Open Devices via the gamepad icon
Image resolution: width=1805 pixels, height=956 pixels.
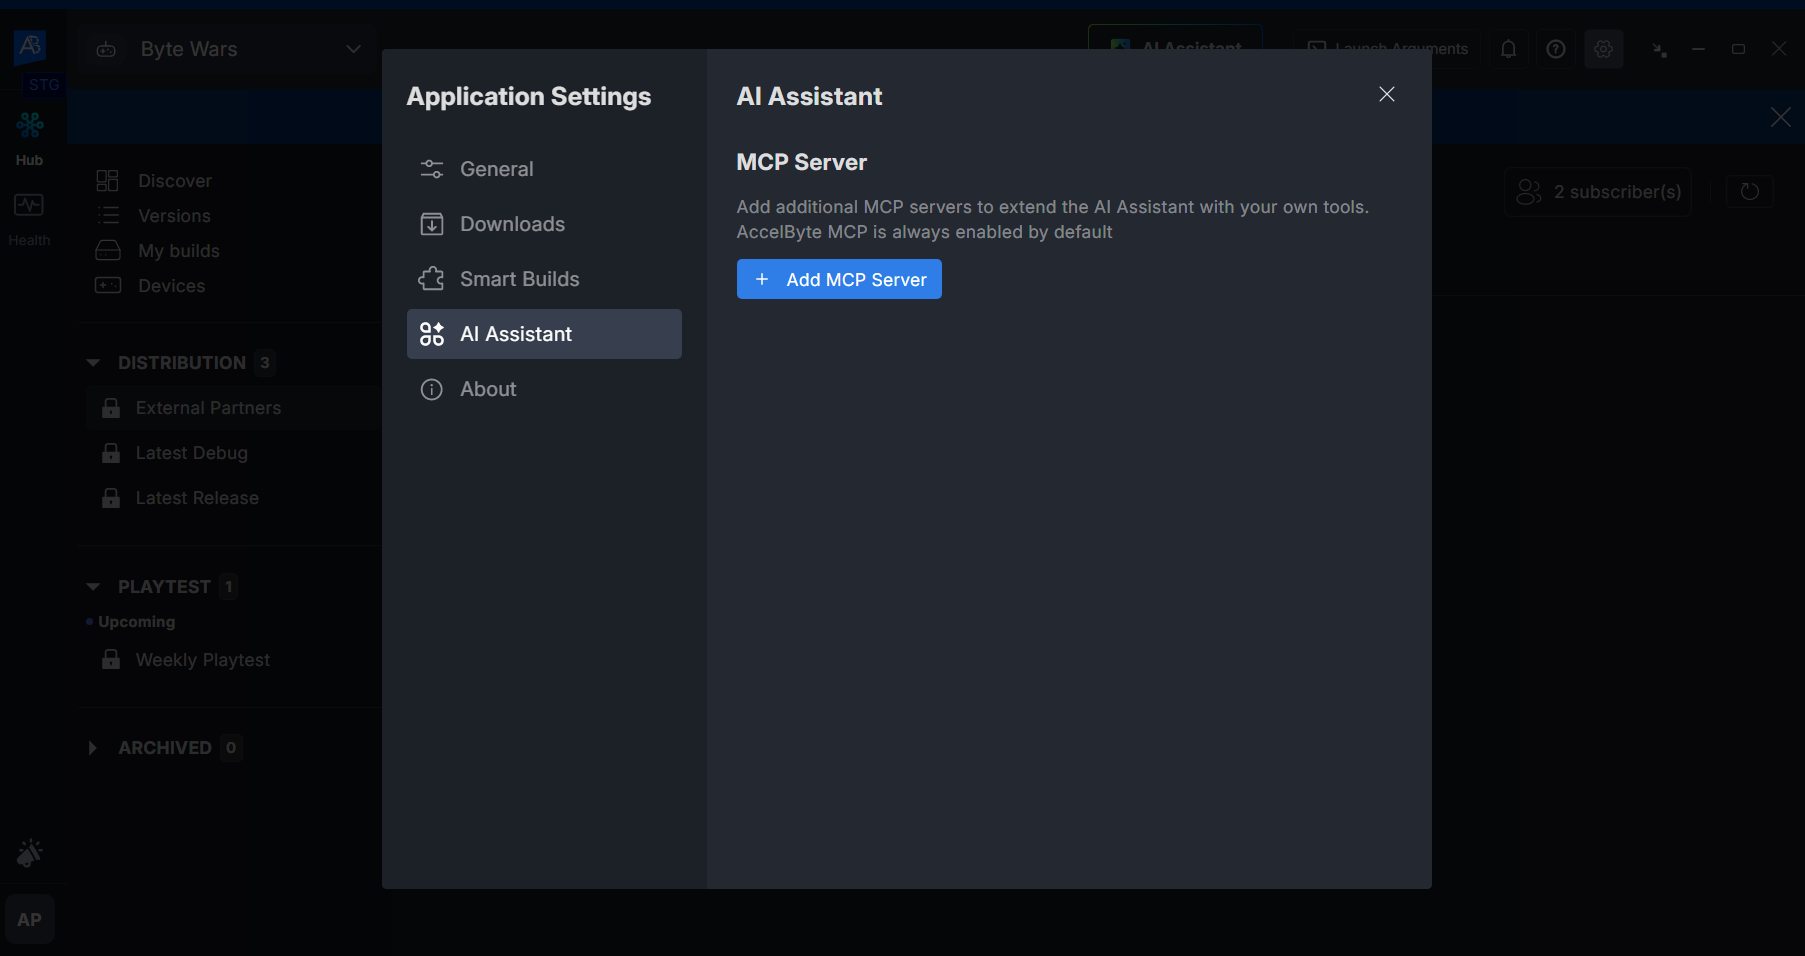(x=107, y=285)
